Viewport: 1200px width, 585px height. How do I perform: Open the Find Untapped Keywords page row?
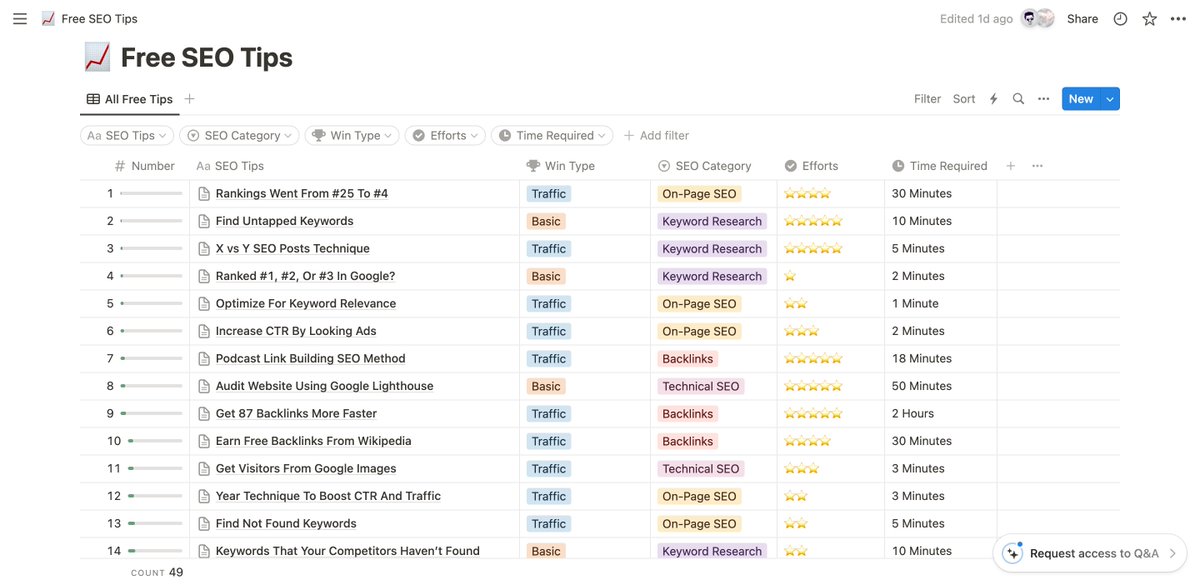coord(282,220)
